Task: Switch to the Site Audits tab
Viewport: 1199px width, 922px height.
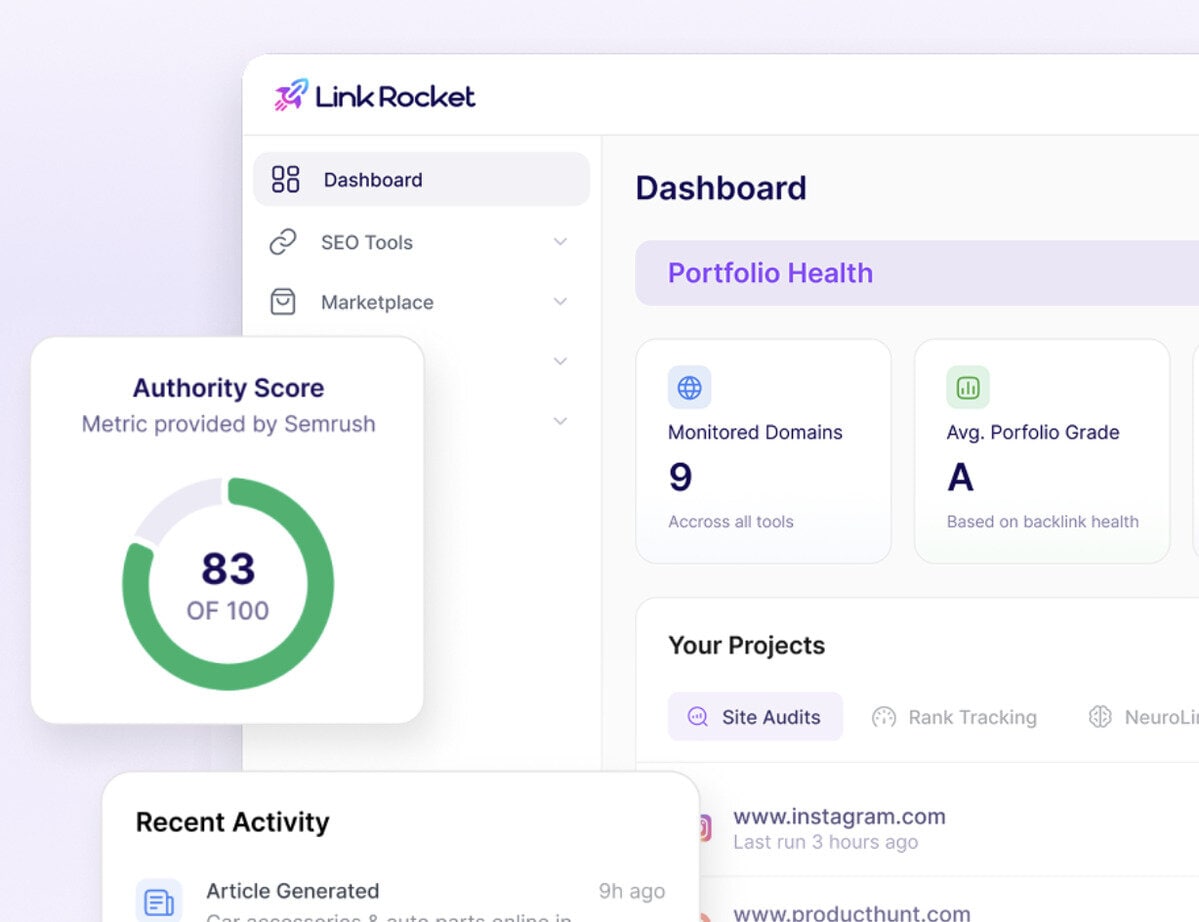Action: point(755,716)
